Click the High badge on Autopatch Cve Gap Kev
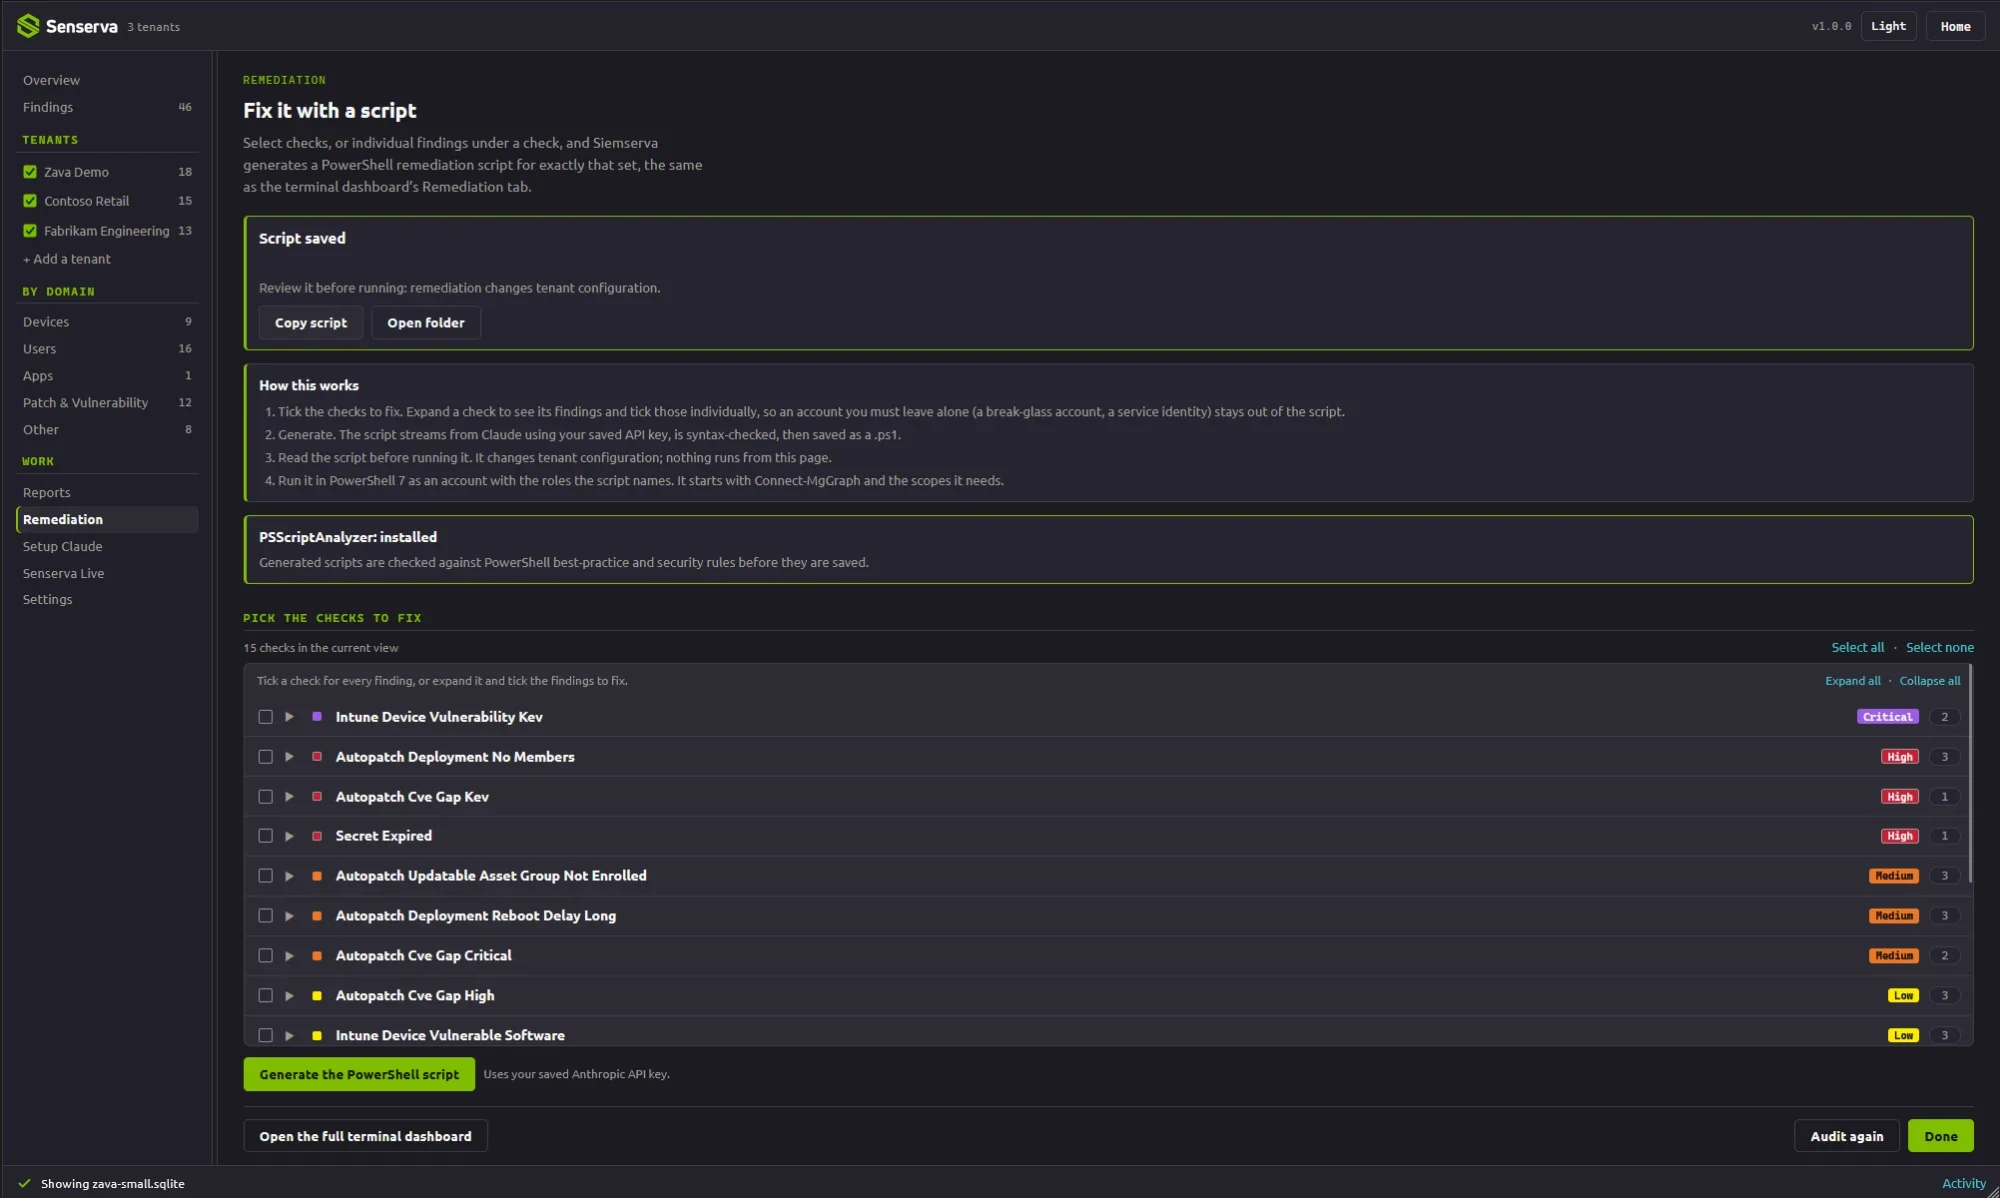Image resolution: width=2000 pixels, height=1198 pixels. pyautogui.click(x=1899, y=797)
